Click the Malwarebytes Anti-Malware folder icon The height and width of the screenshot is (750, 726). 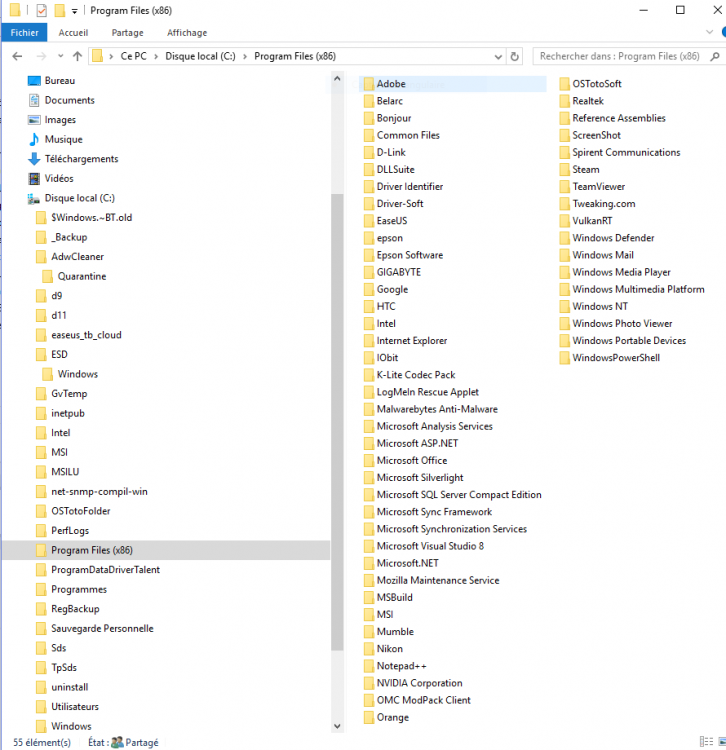[369, 409]
